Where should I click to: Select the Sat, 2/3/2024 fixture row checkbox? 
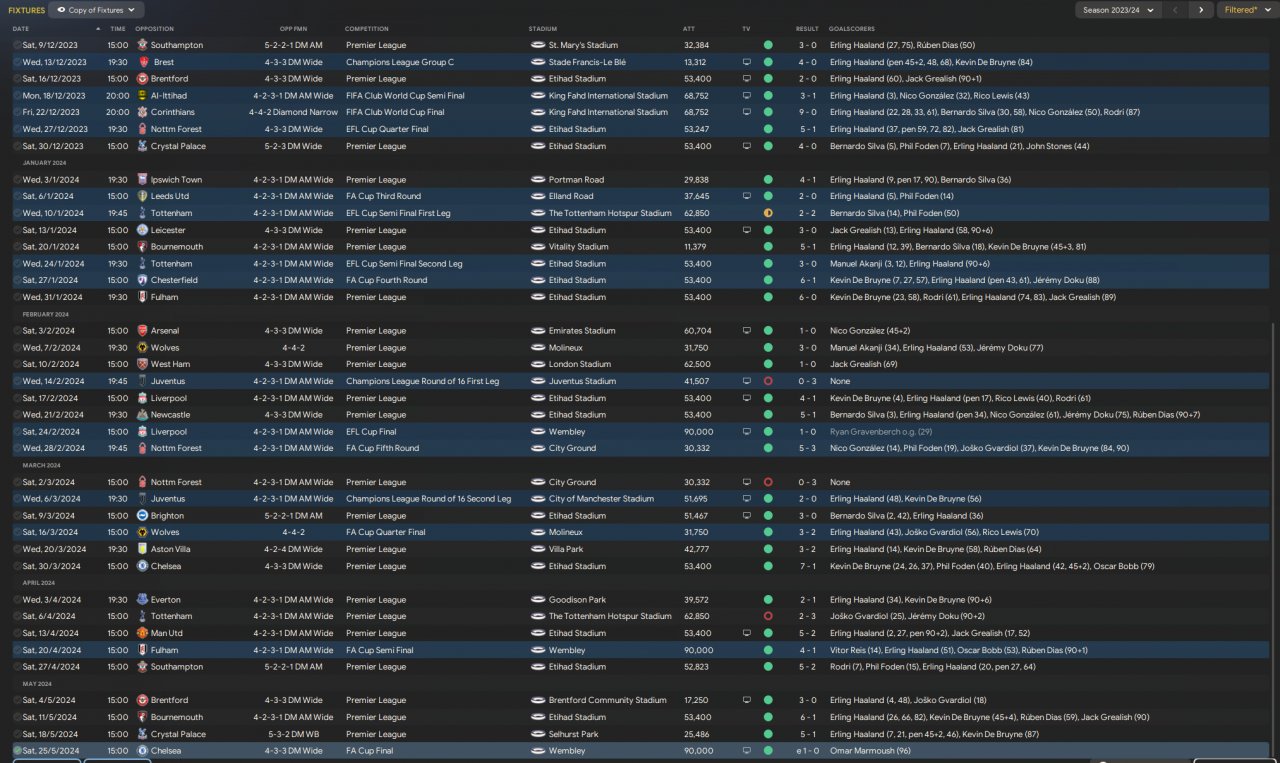17,482
